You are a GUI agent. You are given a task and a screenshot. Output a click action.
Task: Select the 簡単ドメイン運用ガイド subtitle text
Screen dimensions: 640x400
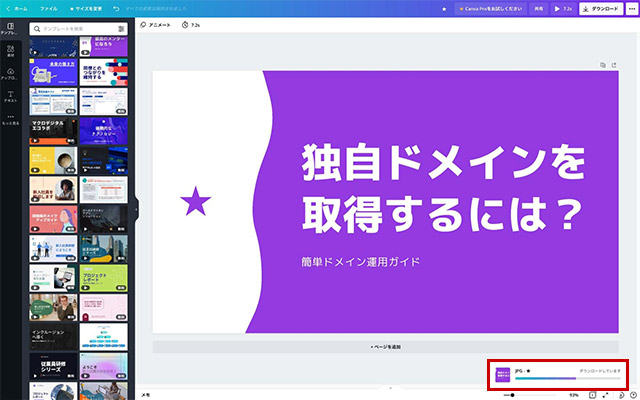coord(360,262)
